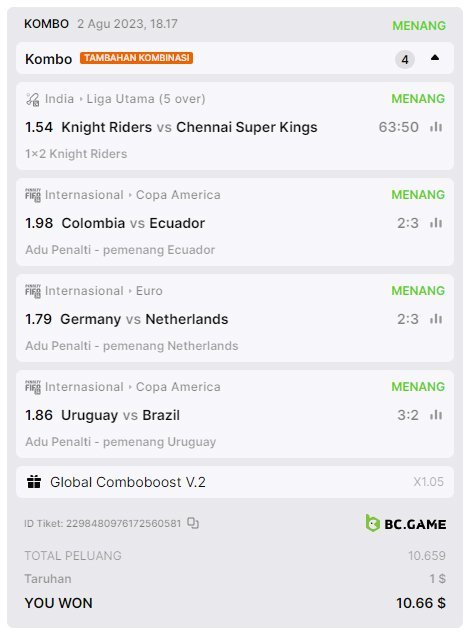This screenshot has width=466, height=635.
Task: Click the selections count badge showing 4
Action: (x=405, y=60)
